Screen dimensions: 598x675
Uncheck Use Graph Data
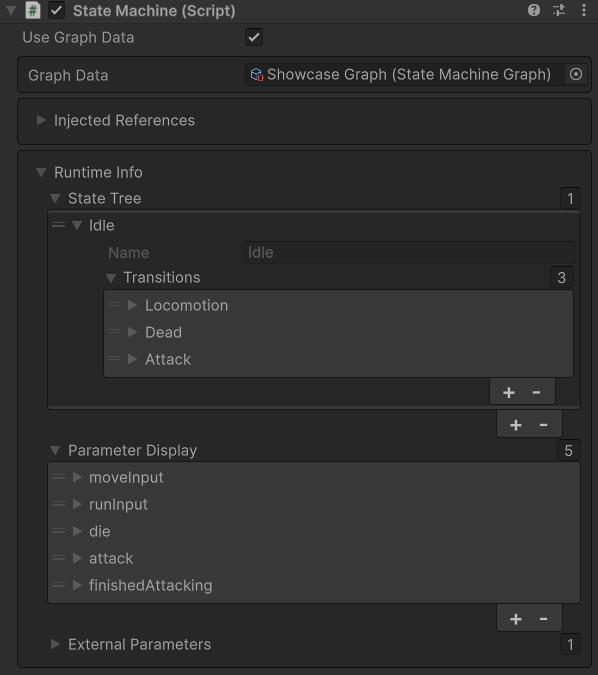[x=254, y=37]
